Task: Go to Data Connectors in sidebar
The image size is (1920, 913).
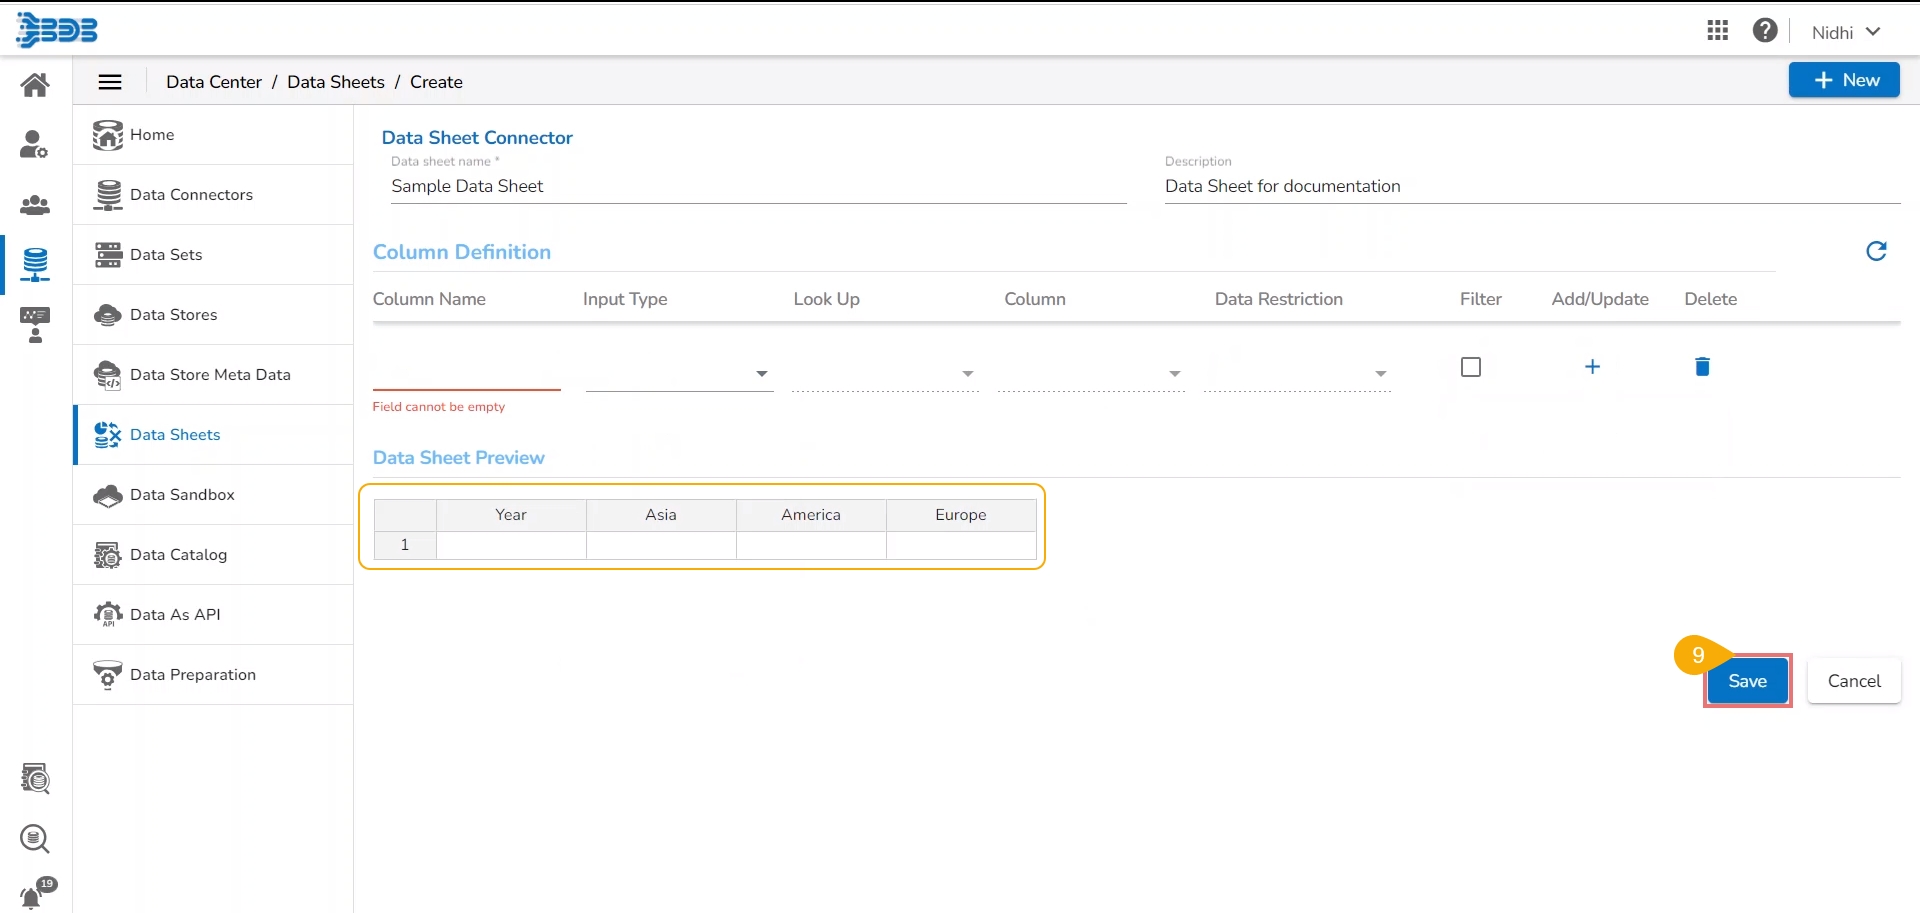Action: pos(191,195)
